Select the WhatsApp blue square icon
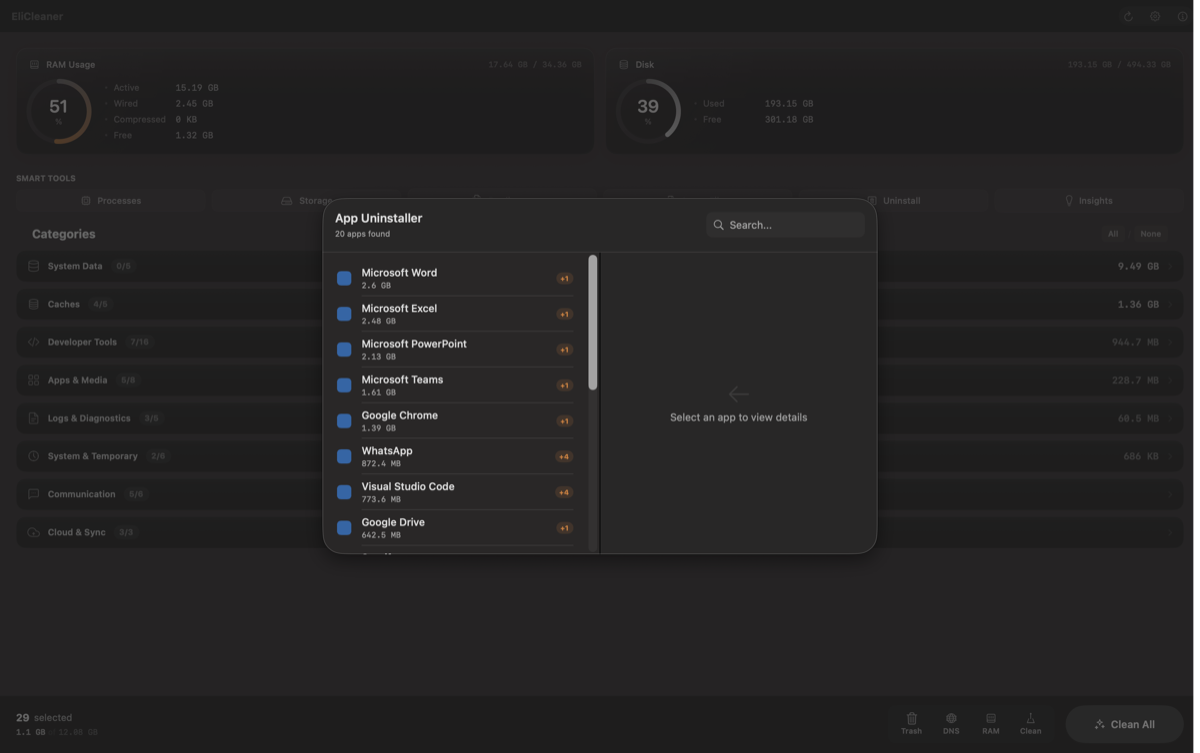This screenshot has width=1200, height=753. [x=344, y=457]
